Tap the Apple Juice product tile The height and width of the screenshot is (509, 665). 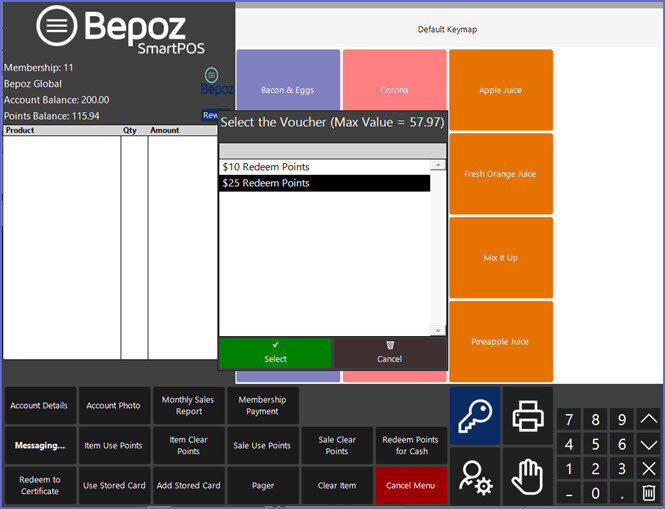point(500,90)
